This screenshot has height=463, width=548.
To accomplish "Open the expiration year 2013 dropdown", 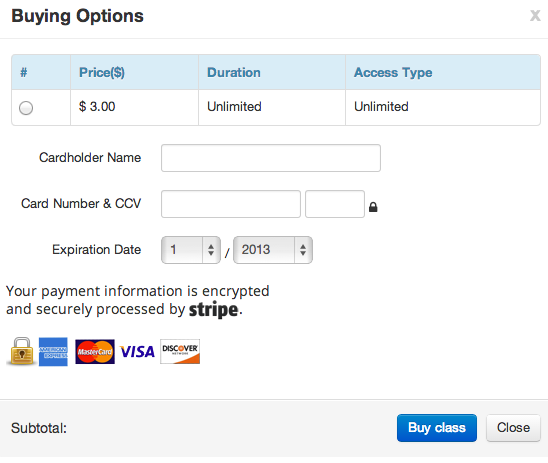I will (273, 250).
